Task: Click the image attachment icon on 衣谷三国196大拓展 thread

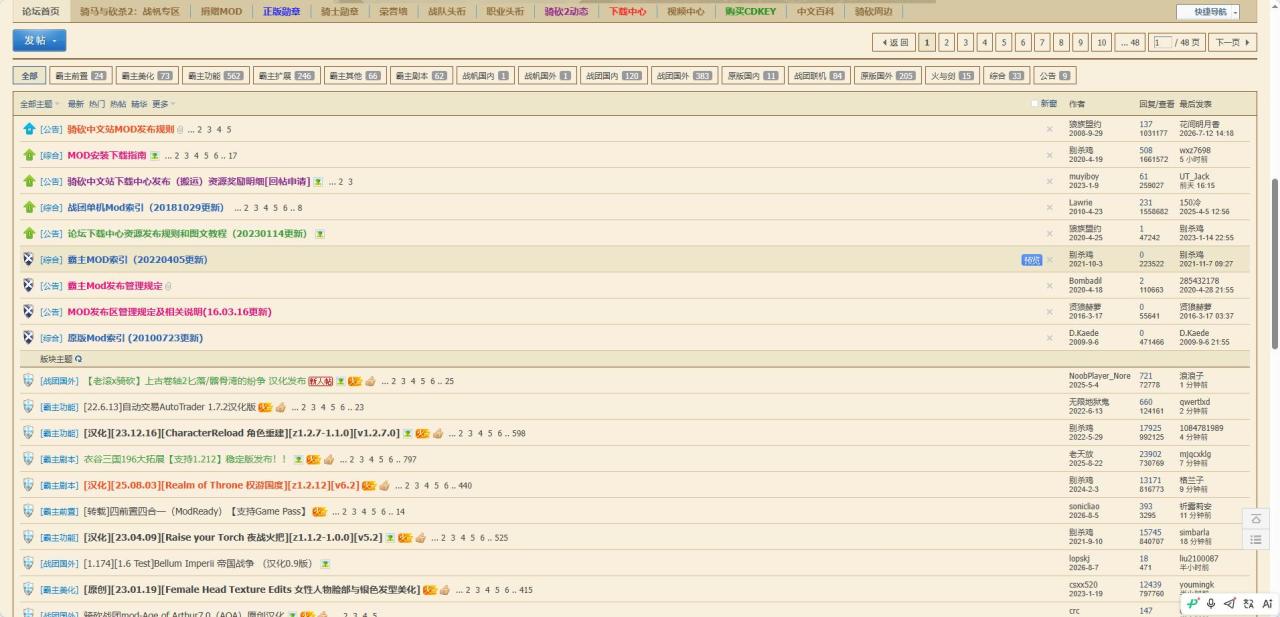Action: click(x=297, y=459)
